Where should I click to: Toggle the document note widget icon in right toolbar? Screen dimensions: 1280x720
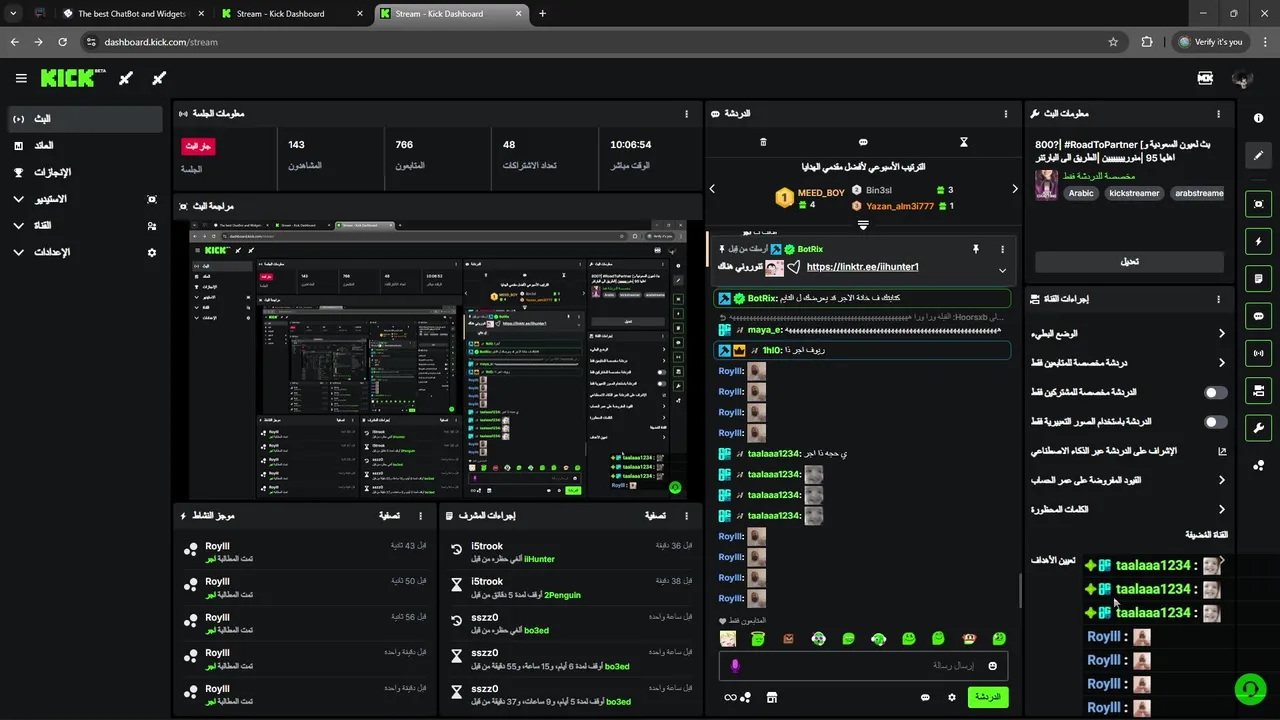(1258, 278)
